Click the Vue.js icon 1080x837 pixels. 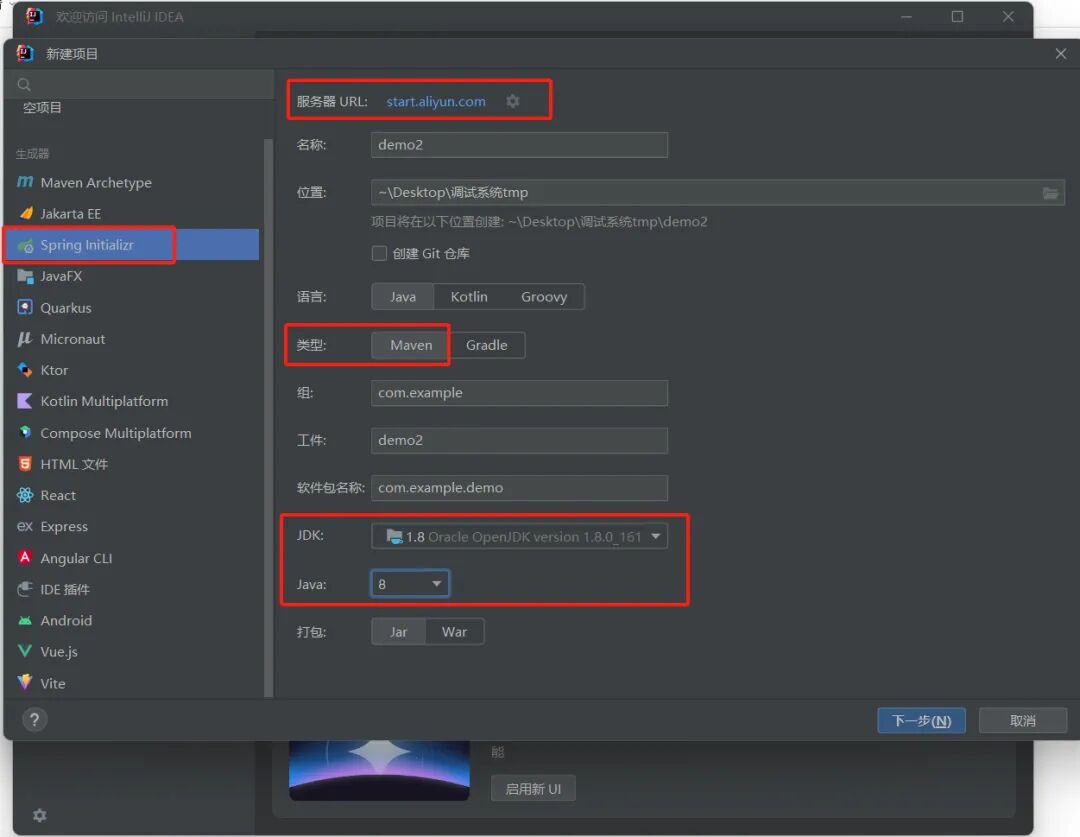pyautogui.click(x=25, y=651)
